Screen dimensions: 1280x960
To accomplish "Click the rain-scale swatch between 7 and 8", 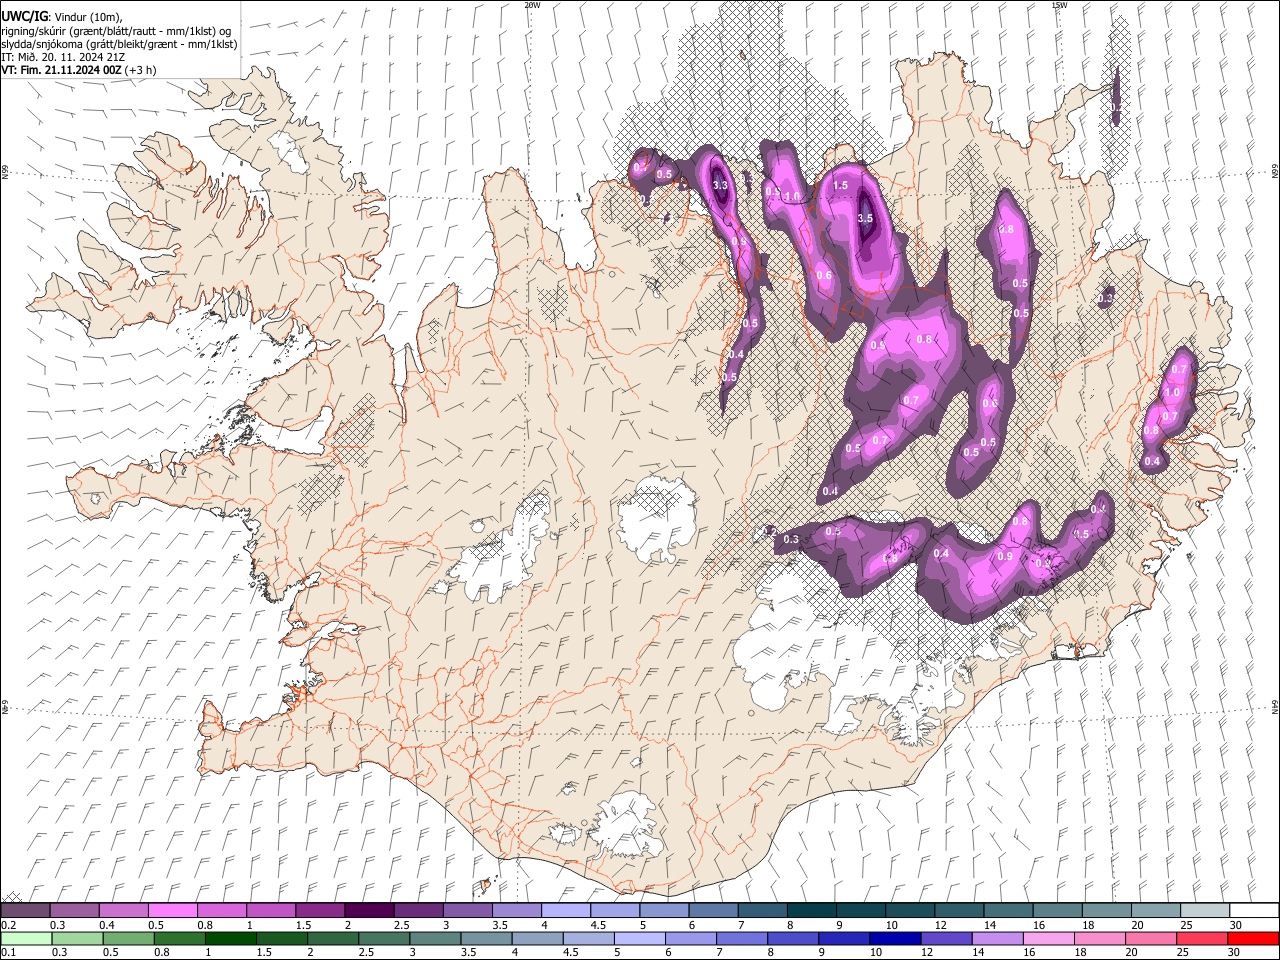I will pos(742,938).
